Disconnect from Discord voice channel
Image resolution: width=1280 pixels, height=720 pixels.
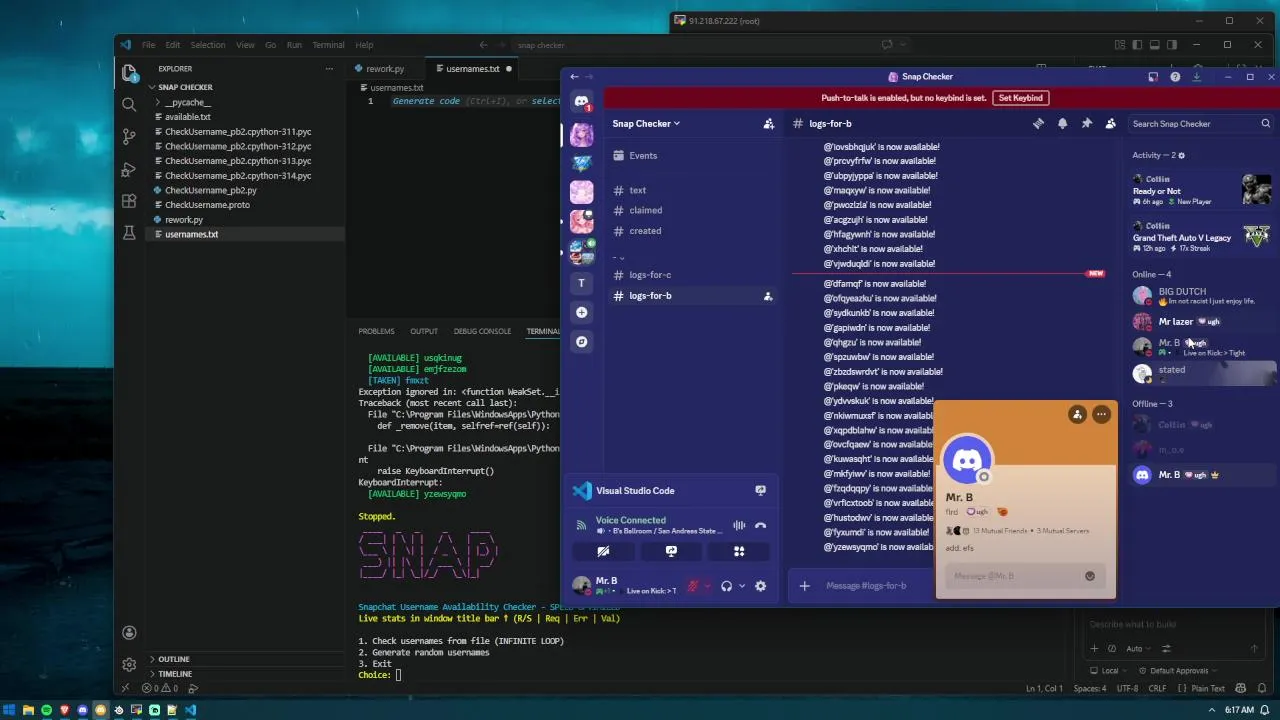[x=760, y=525]
